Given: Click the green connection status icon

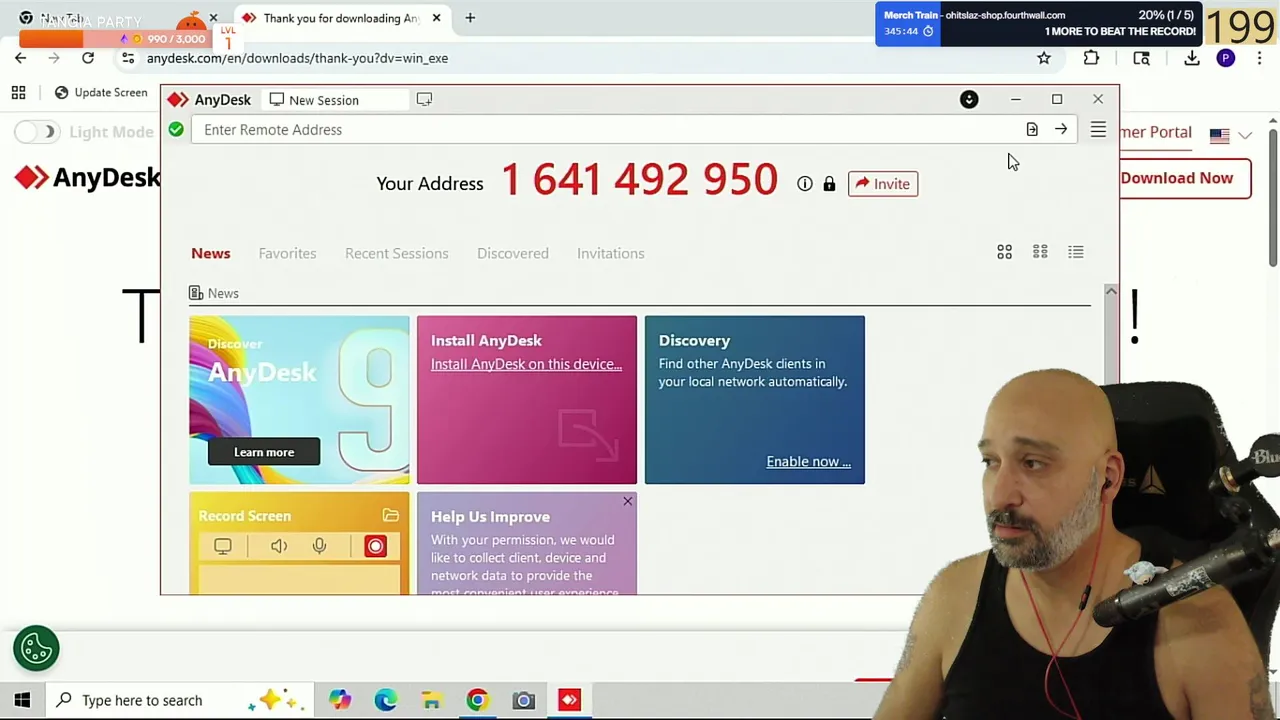Looking at the screenshot, I should pos(176,130).
